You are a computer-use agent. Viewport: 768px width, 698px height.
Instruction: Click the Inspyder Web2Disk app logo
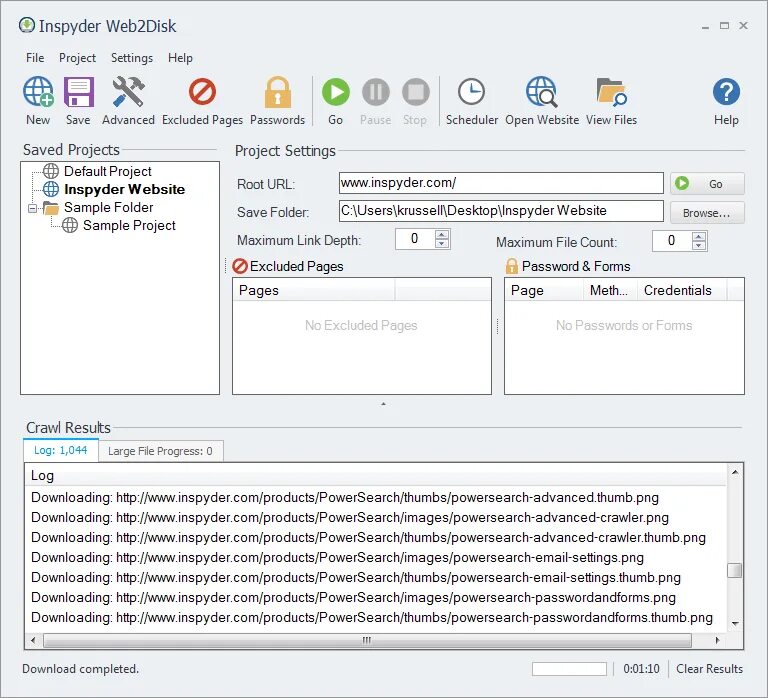click(27, 25)
